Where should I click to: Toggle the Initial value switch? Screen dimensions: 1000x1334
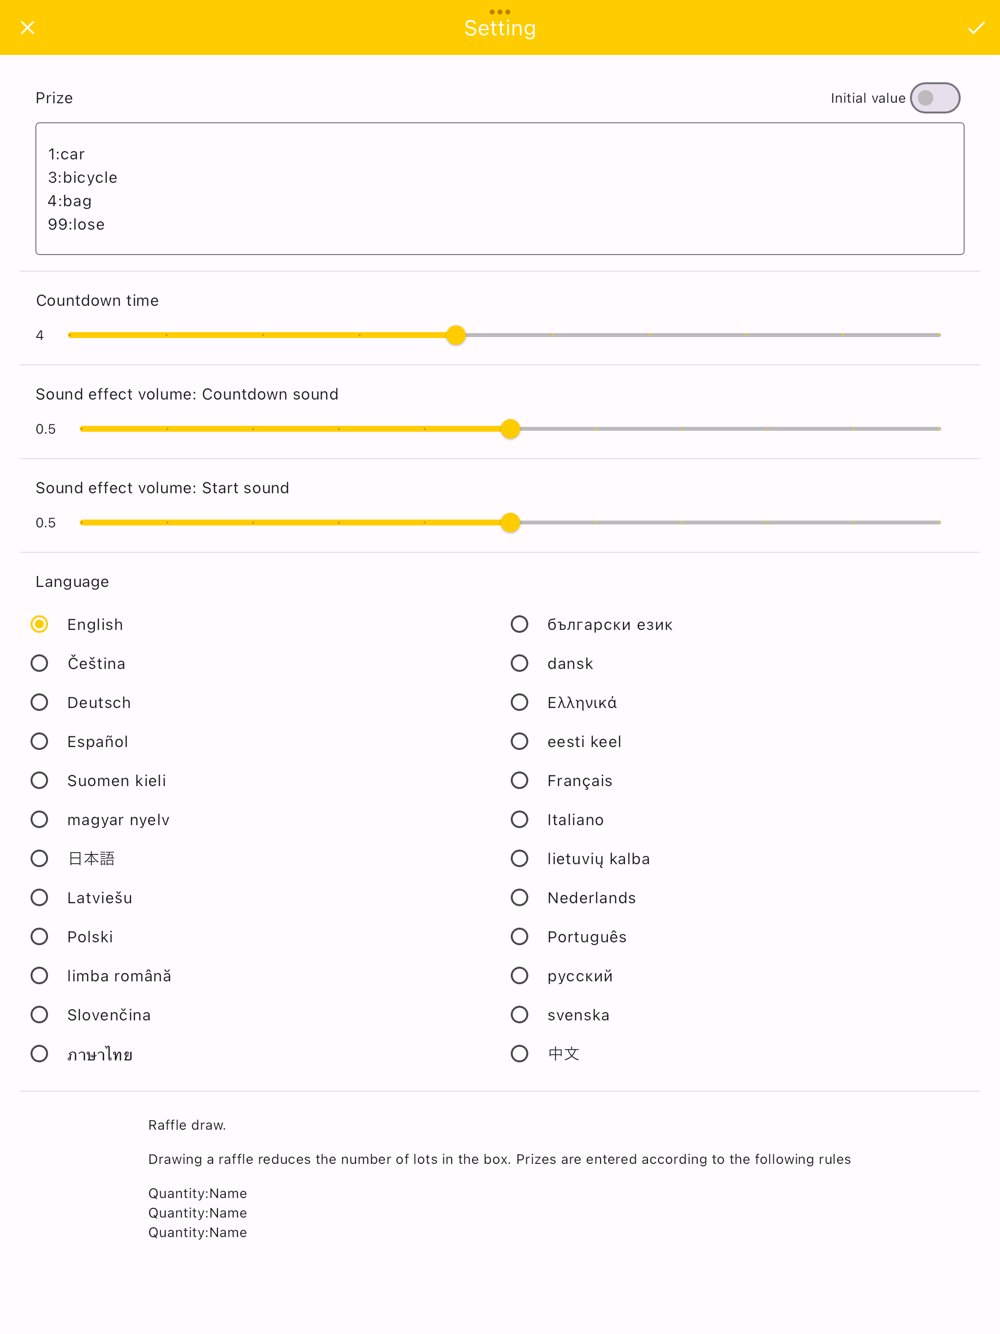pos(935,98)
